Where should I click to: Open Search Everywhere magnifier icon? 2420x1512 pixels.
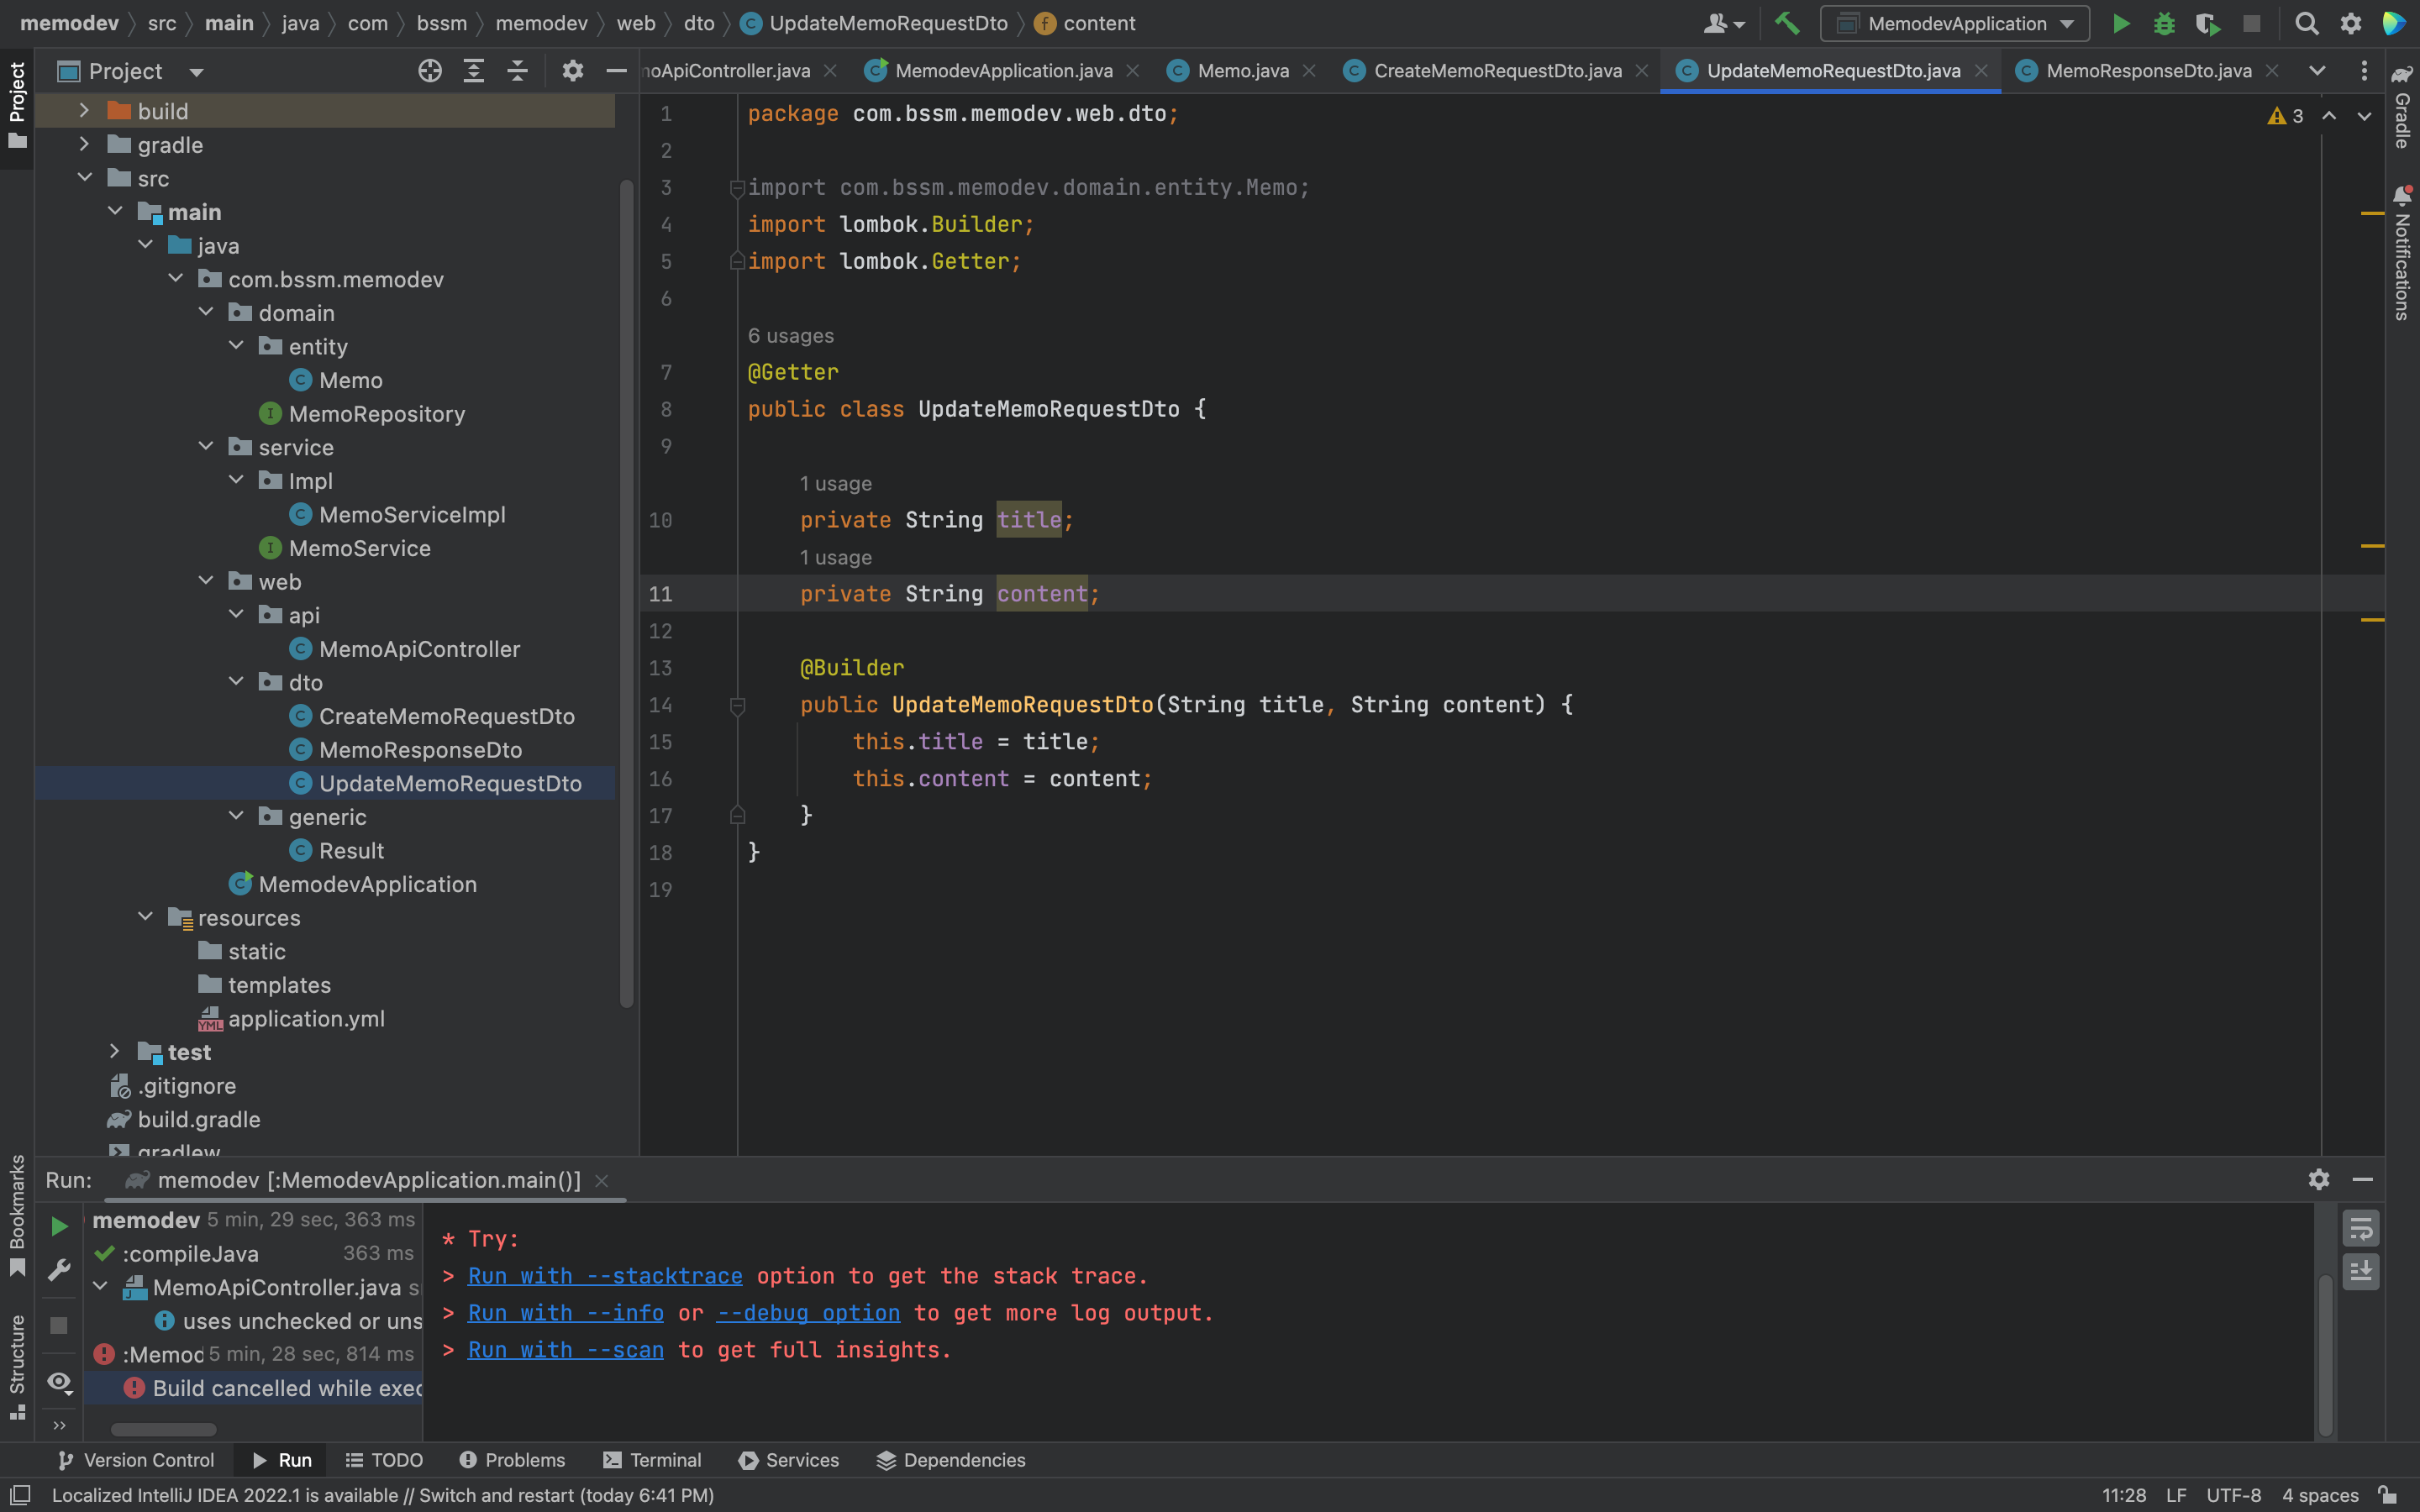2306,23
